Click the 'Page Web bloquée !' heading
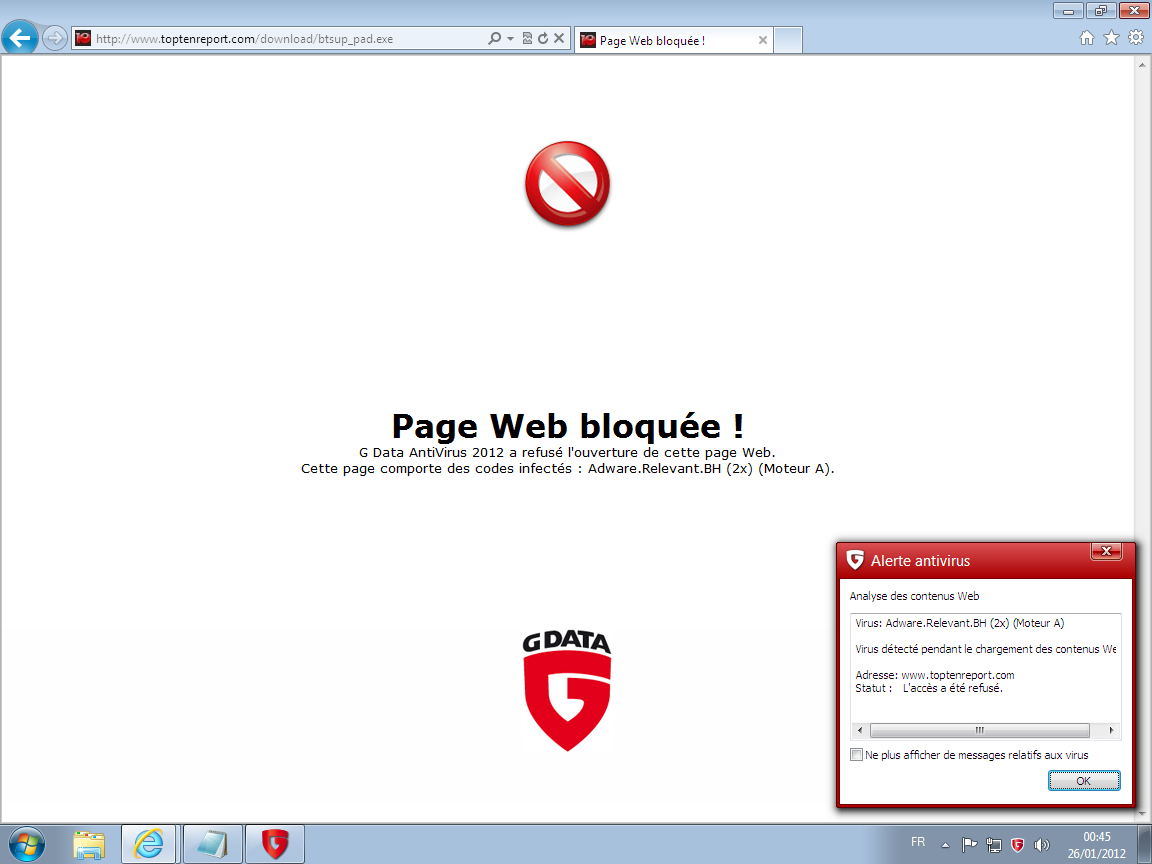 (x=567, y=426)
